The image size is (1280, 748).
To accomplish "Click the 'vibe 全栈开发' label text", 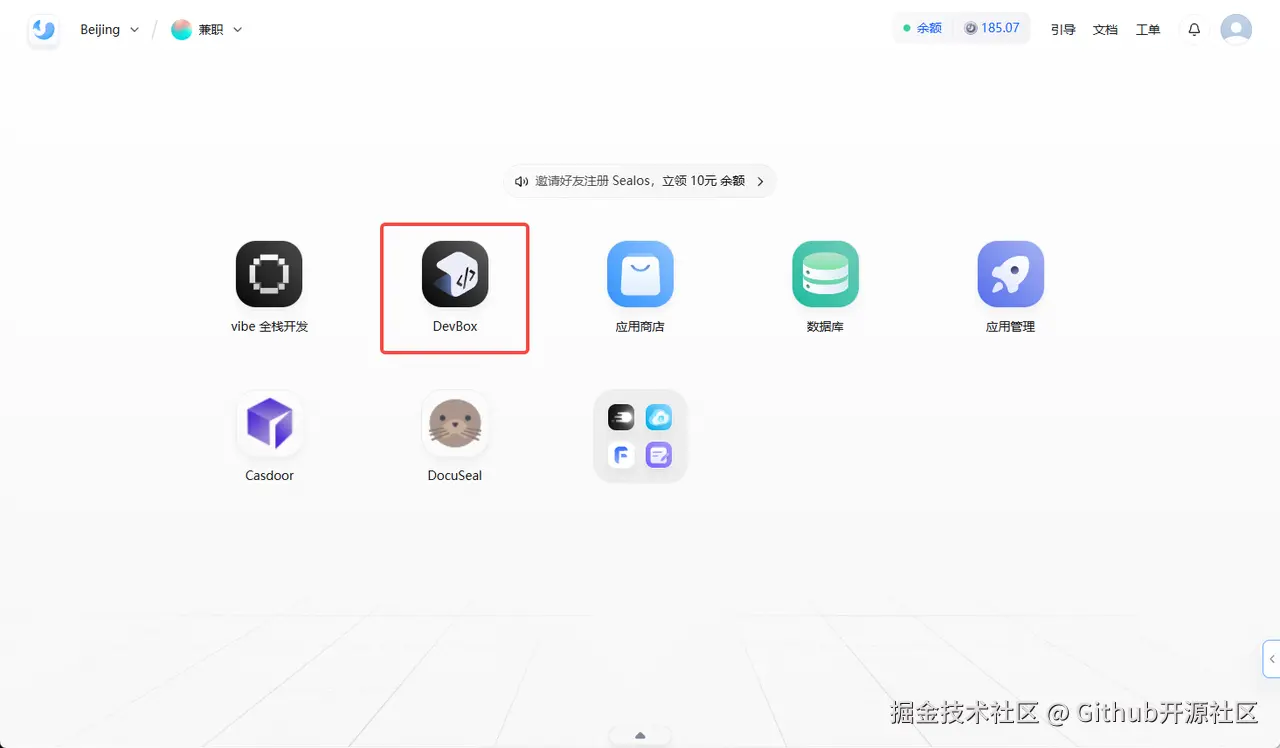I will 269,326.
